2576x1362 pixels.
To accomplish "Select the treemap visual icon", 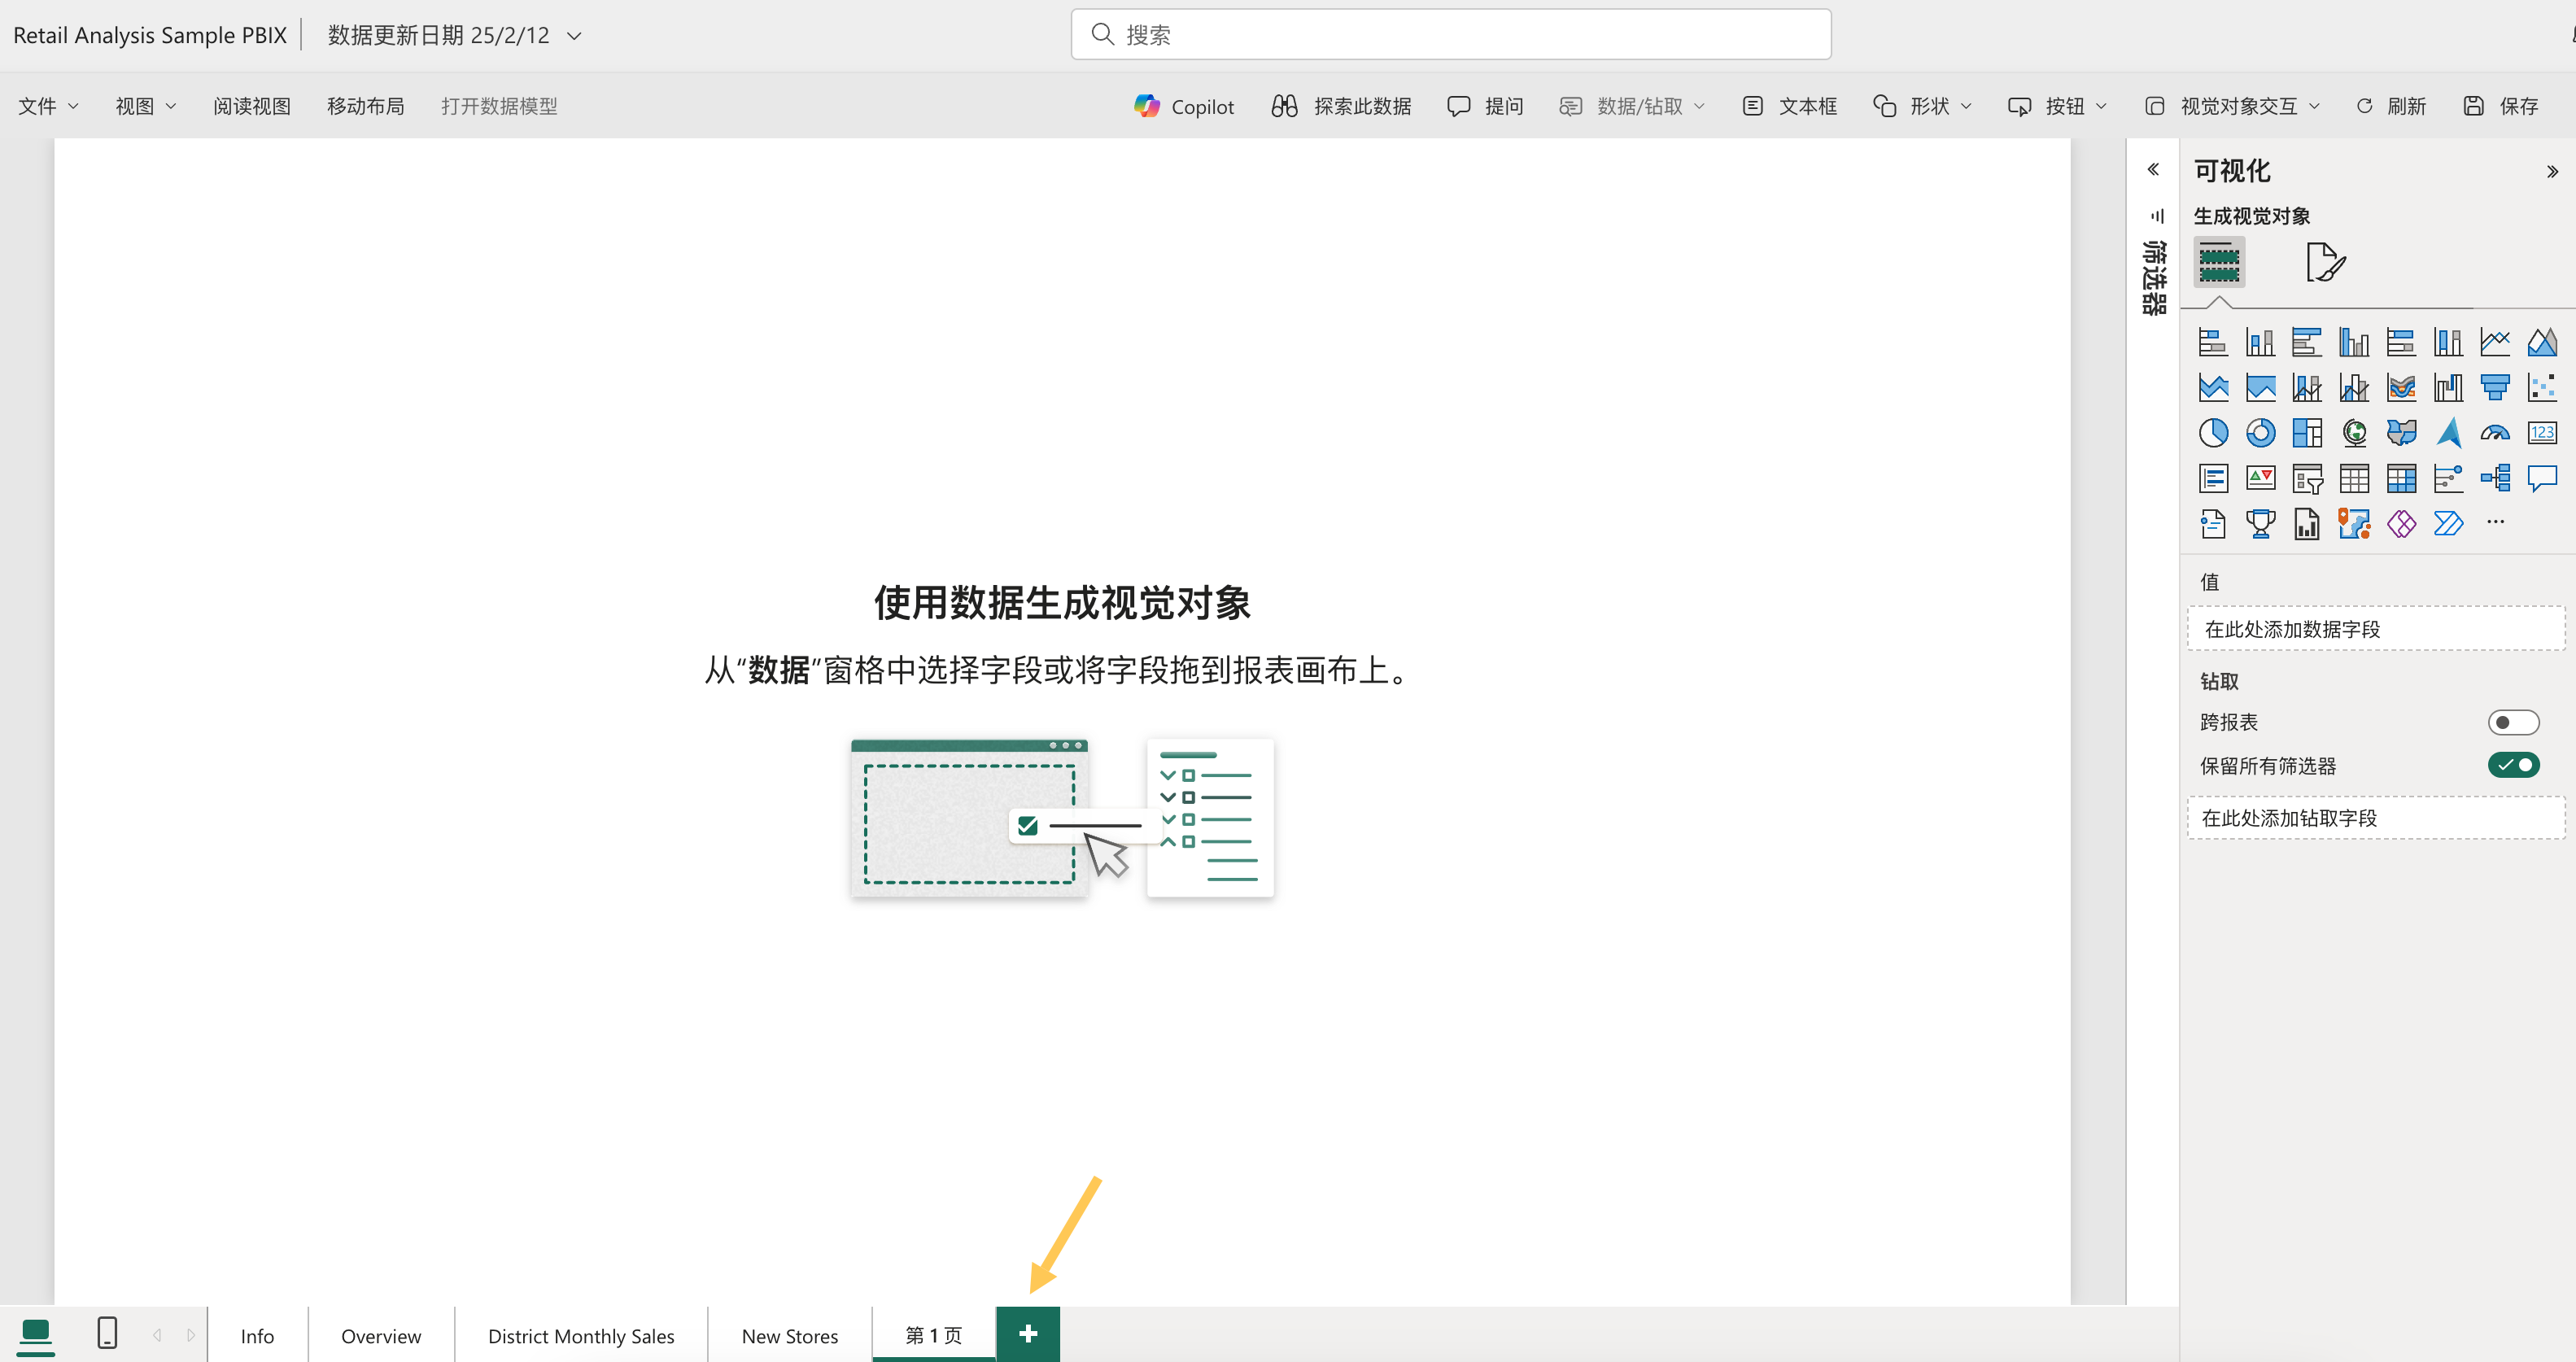I will point(2308,433).
